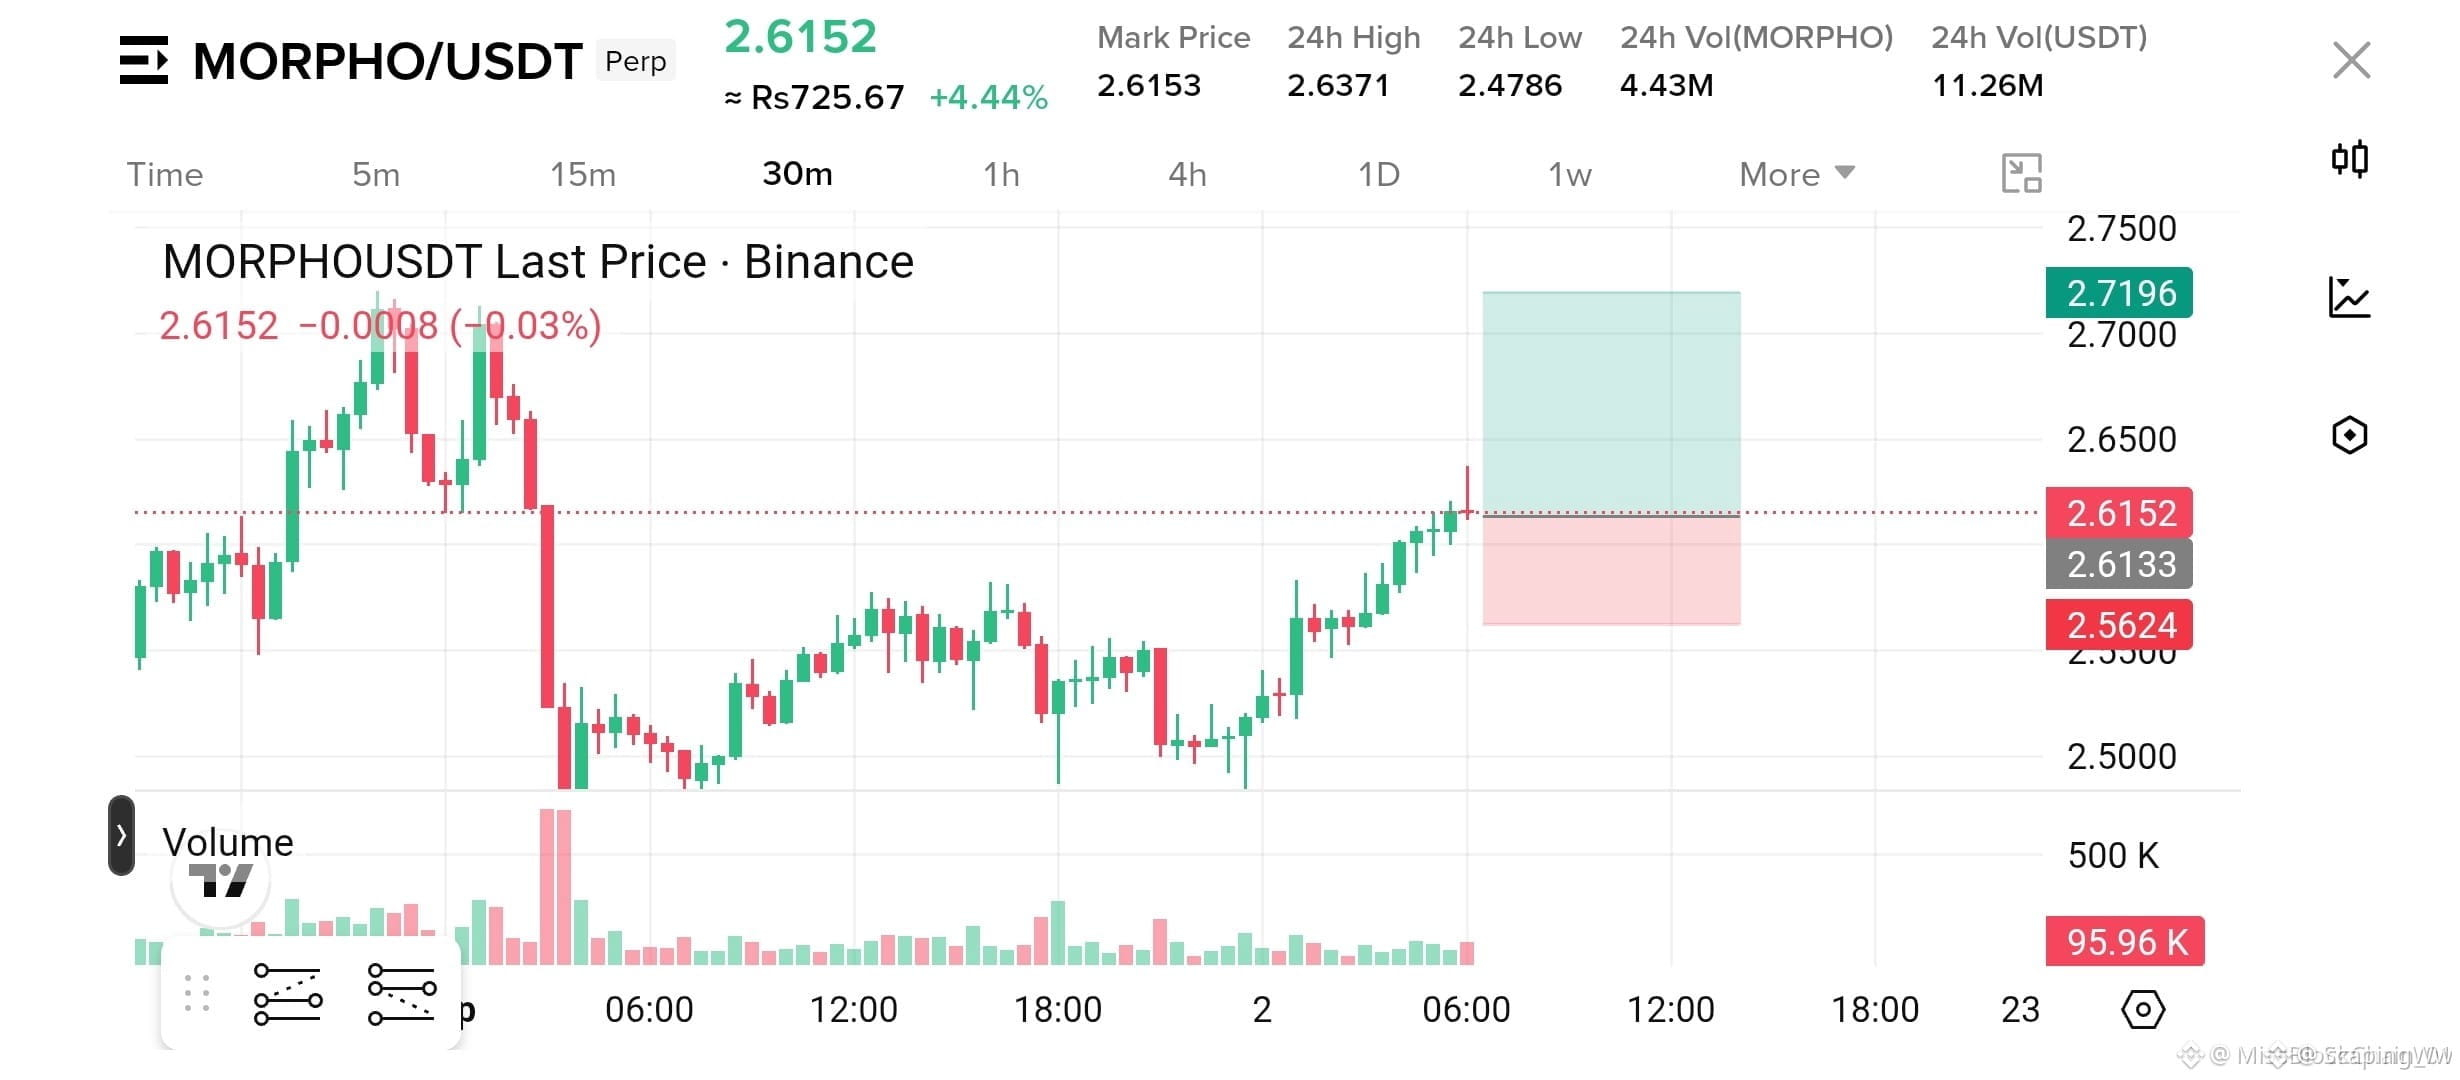Screen dimensions: 2460x1080
Task: Grab the drawing toolbar dotted handle
Action: [197, 993]
